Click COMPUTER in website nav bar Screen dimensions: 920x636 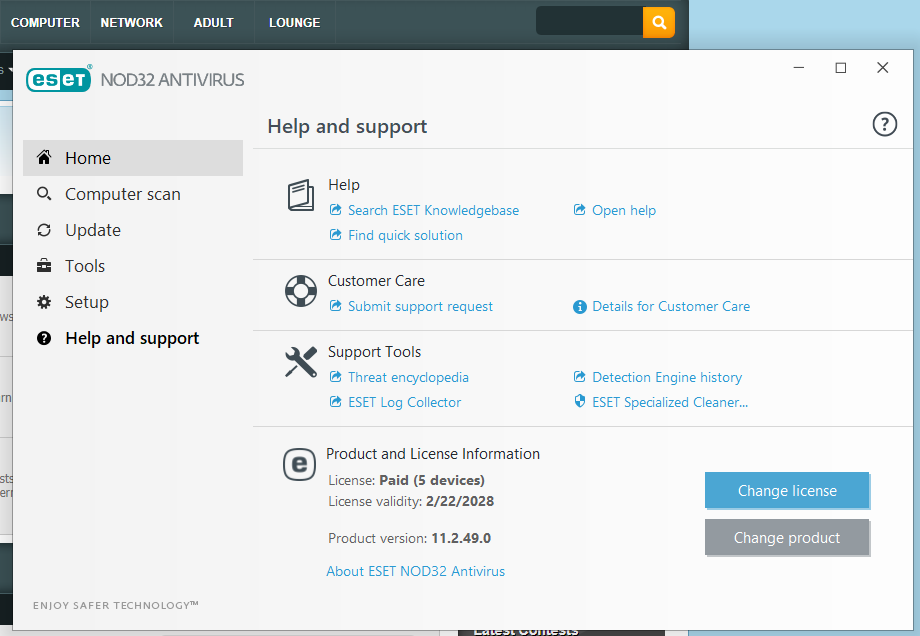(x=45, y=22)
